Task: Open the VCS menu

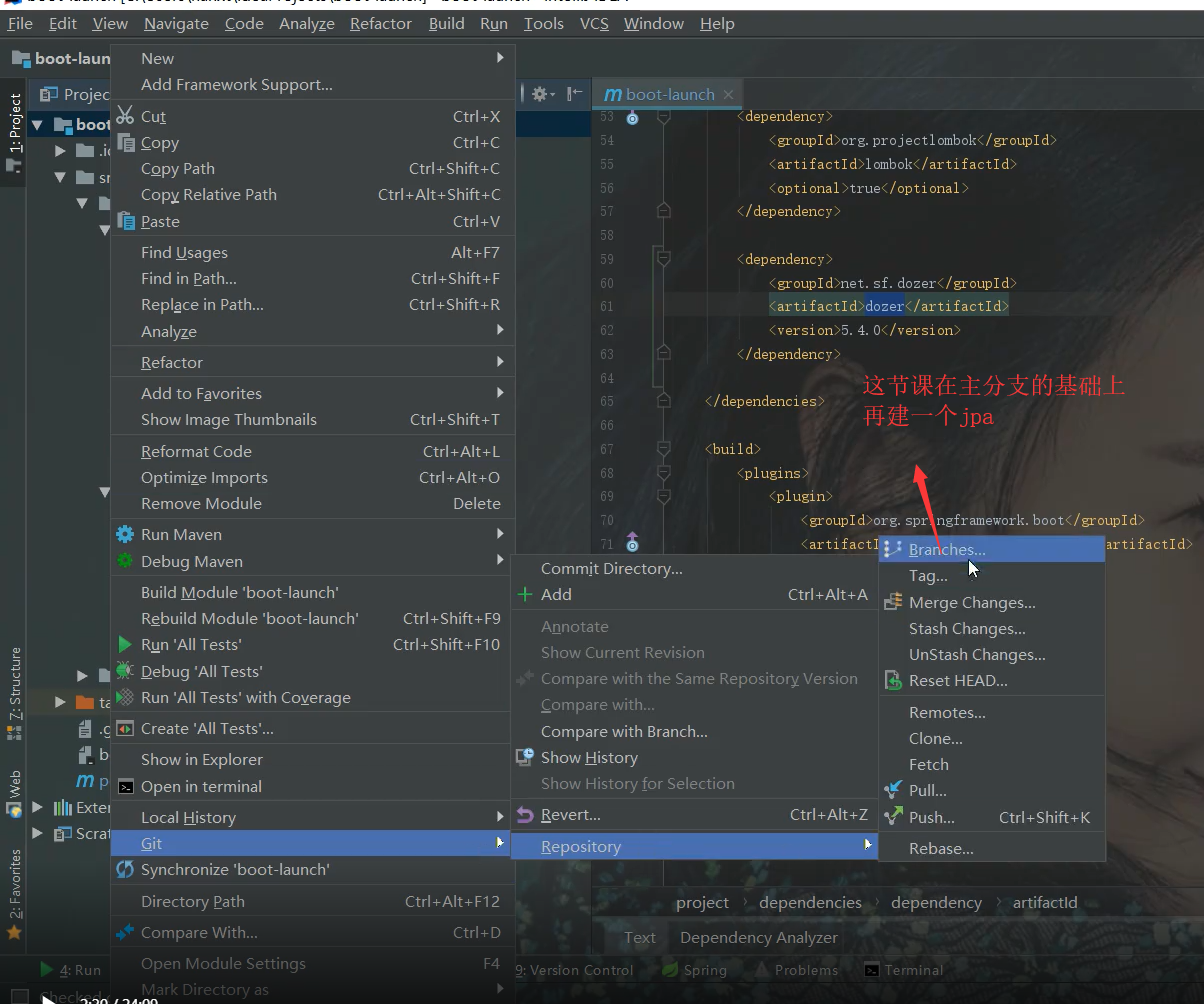Action: pyautogui.click(x=594, y=23)
